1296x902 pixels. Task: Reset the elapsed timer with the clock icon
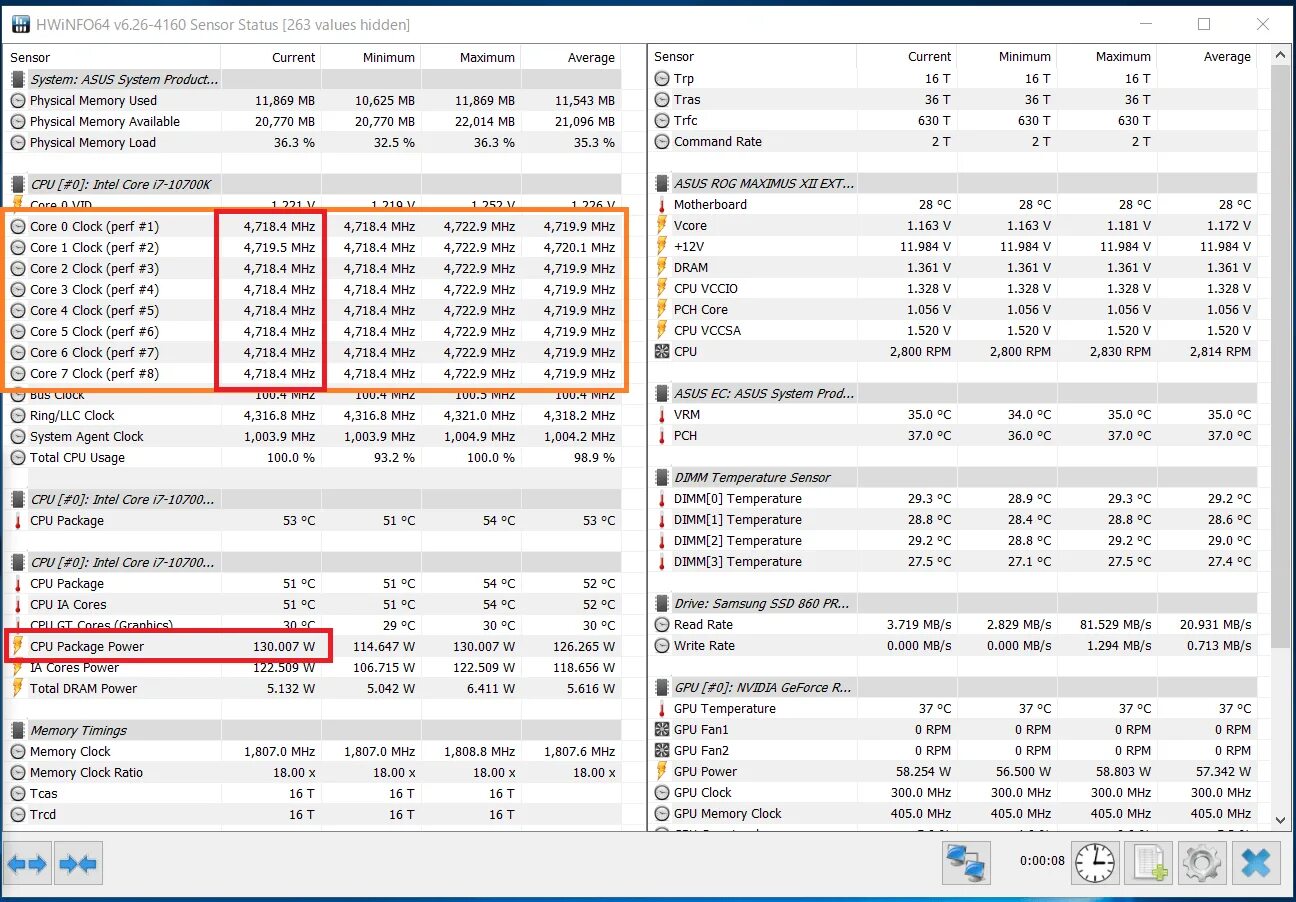[x=1095, y=862]
